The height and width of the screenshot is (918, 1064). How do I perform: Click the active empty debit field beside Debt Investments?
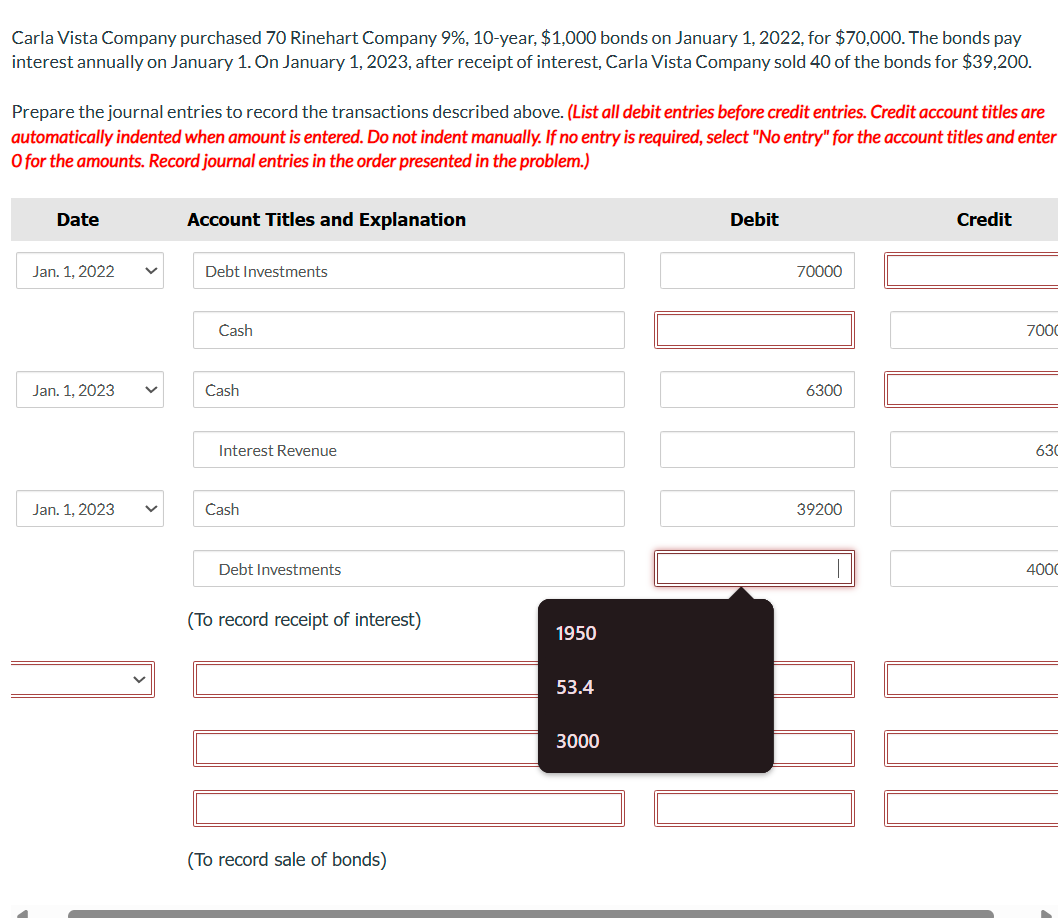[754, 568]
